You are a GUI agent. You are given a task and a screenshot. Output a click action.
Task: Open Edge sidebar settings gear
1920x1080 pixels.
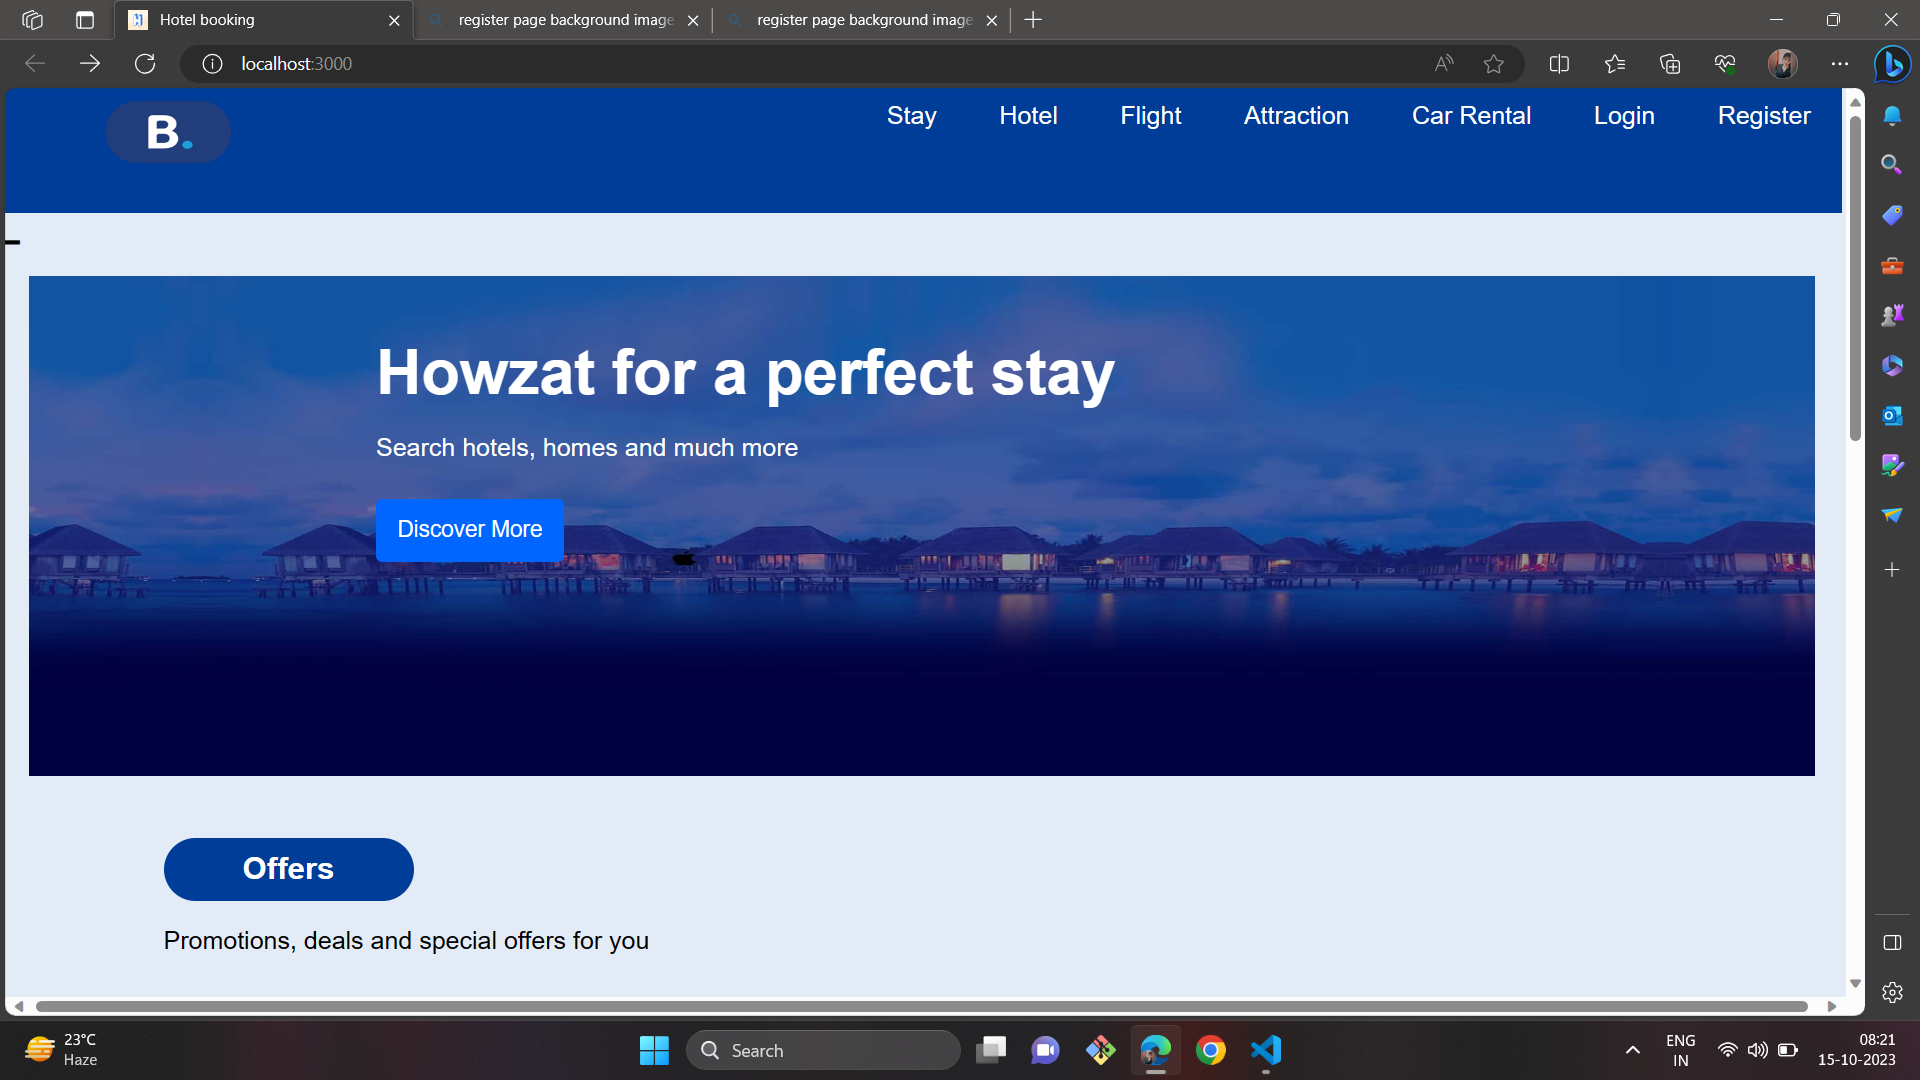coord(1891,992)
